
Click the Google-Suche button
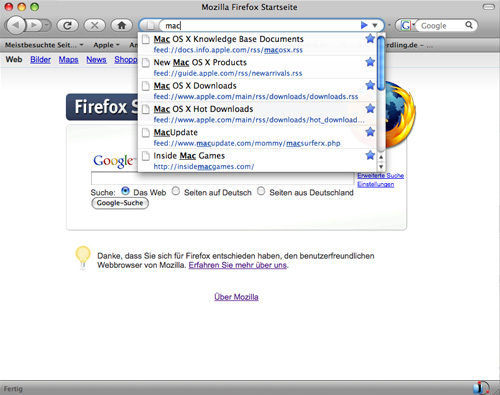[x=120, y=203]
